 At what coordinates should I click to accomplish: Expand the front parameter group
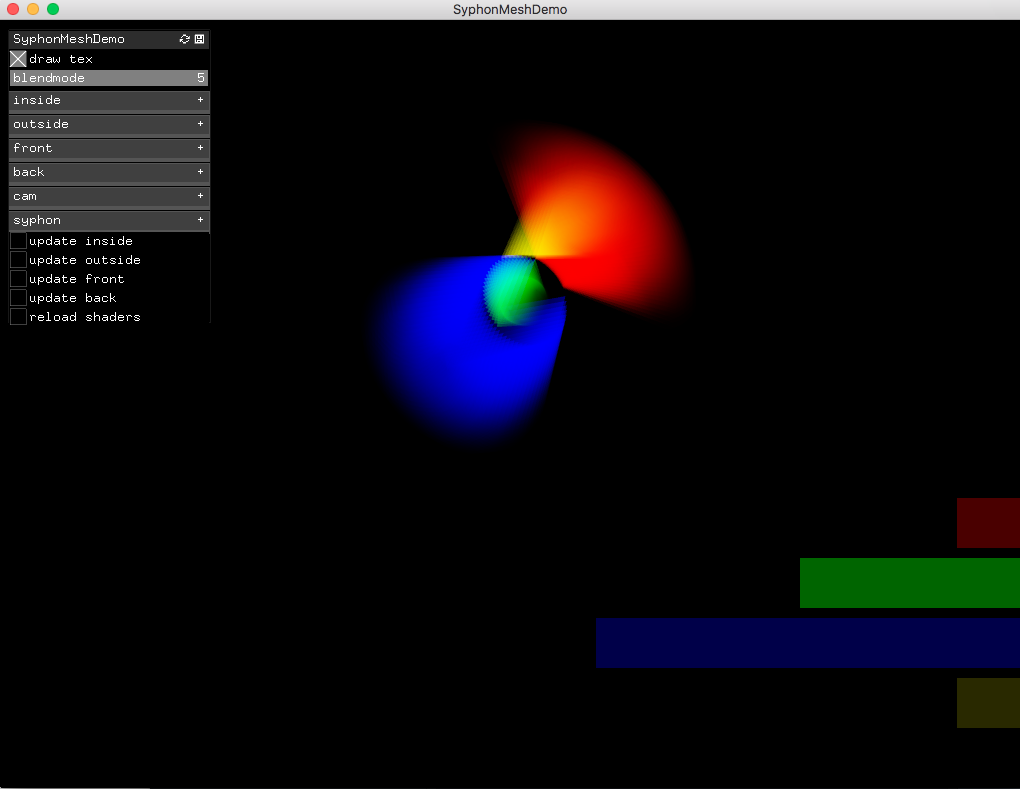108,148
